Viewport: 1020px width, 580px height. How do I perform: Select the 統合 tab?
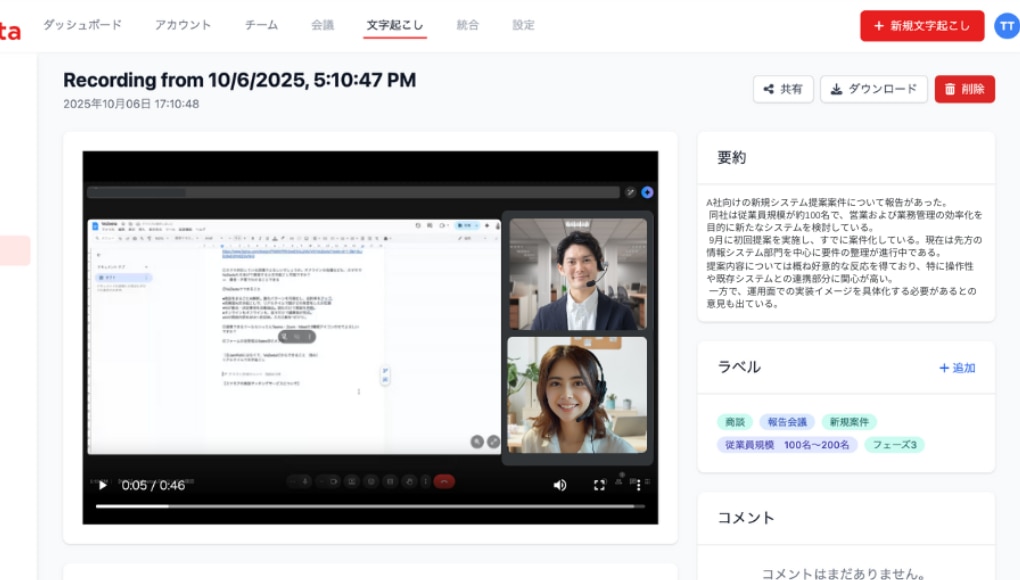[x=467, y=25]
